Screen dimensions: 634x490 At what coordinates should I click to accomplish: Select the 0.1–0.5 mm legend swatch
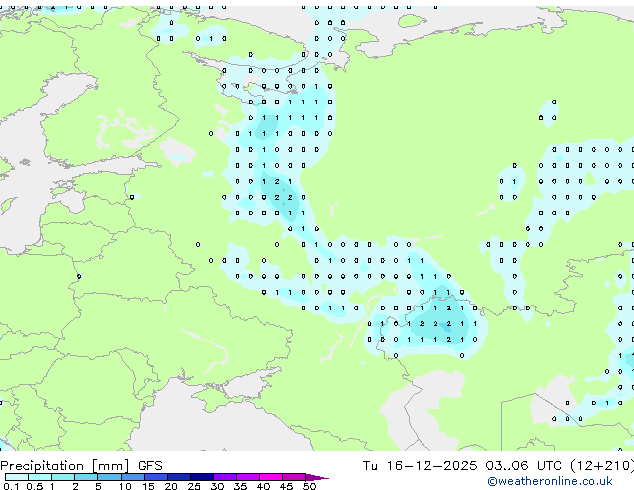17,477
